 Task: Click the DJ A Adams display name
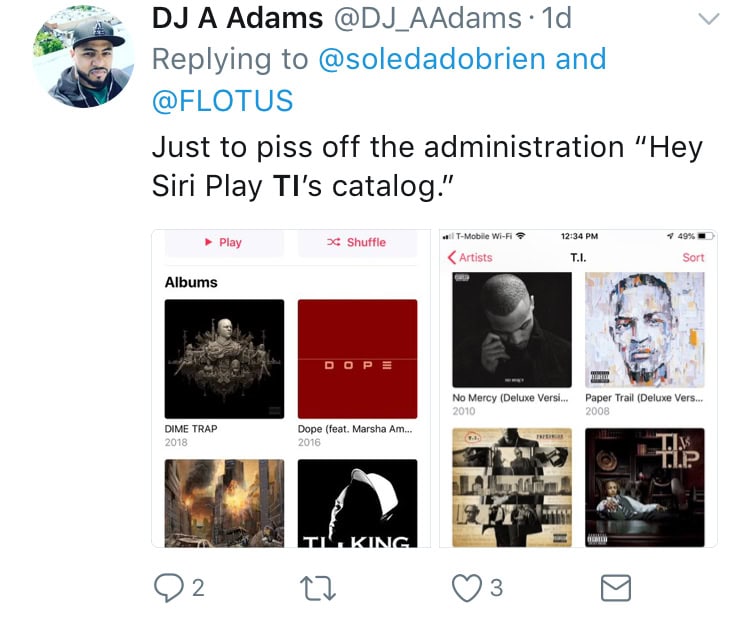237,19
